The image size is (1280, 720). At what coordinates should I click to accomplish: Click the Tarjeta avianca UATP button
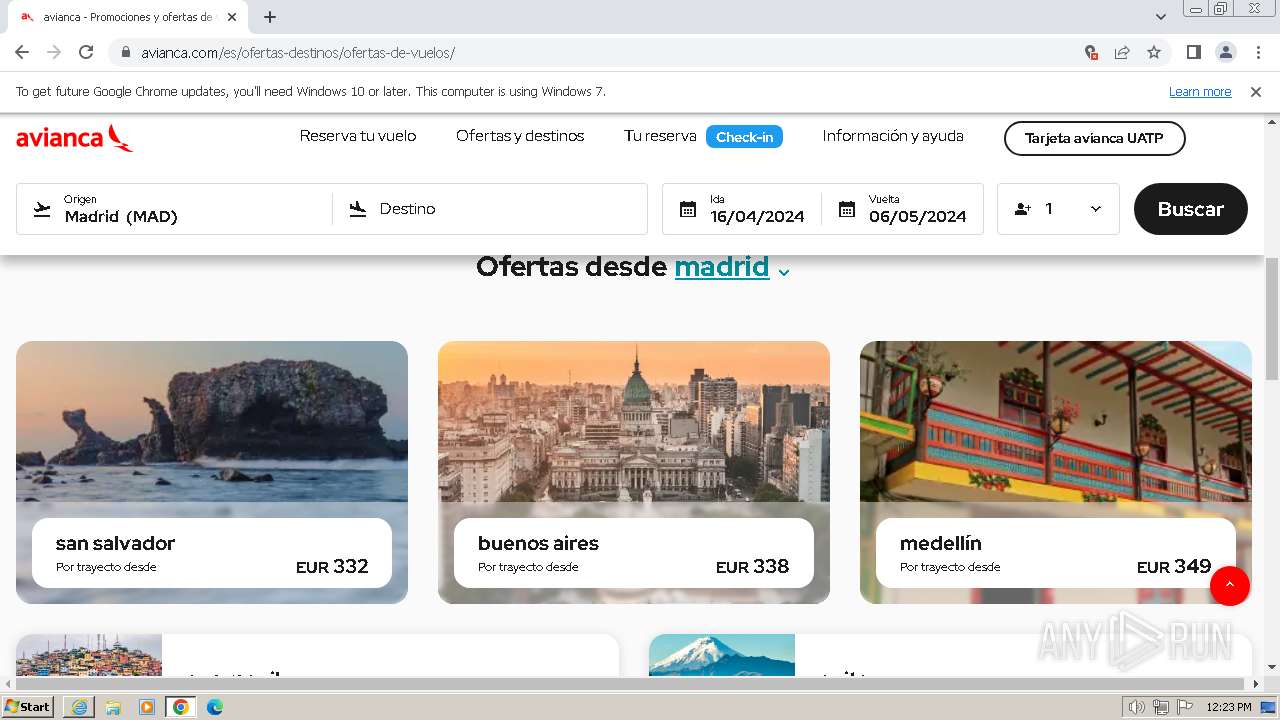(x=1094, y=138)
